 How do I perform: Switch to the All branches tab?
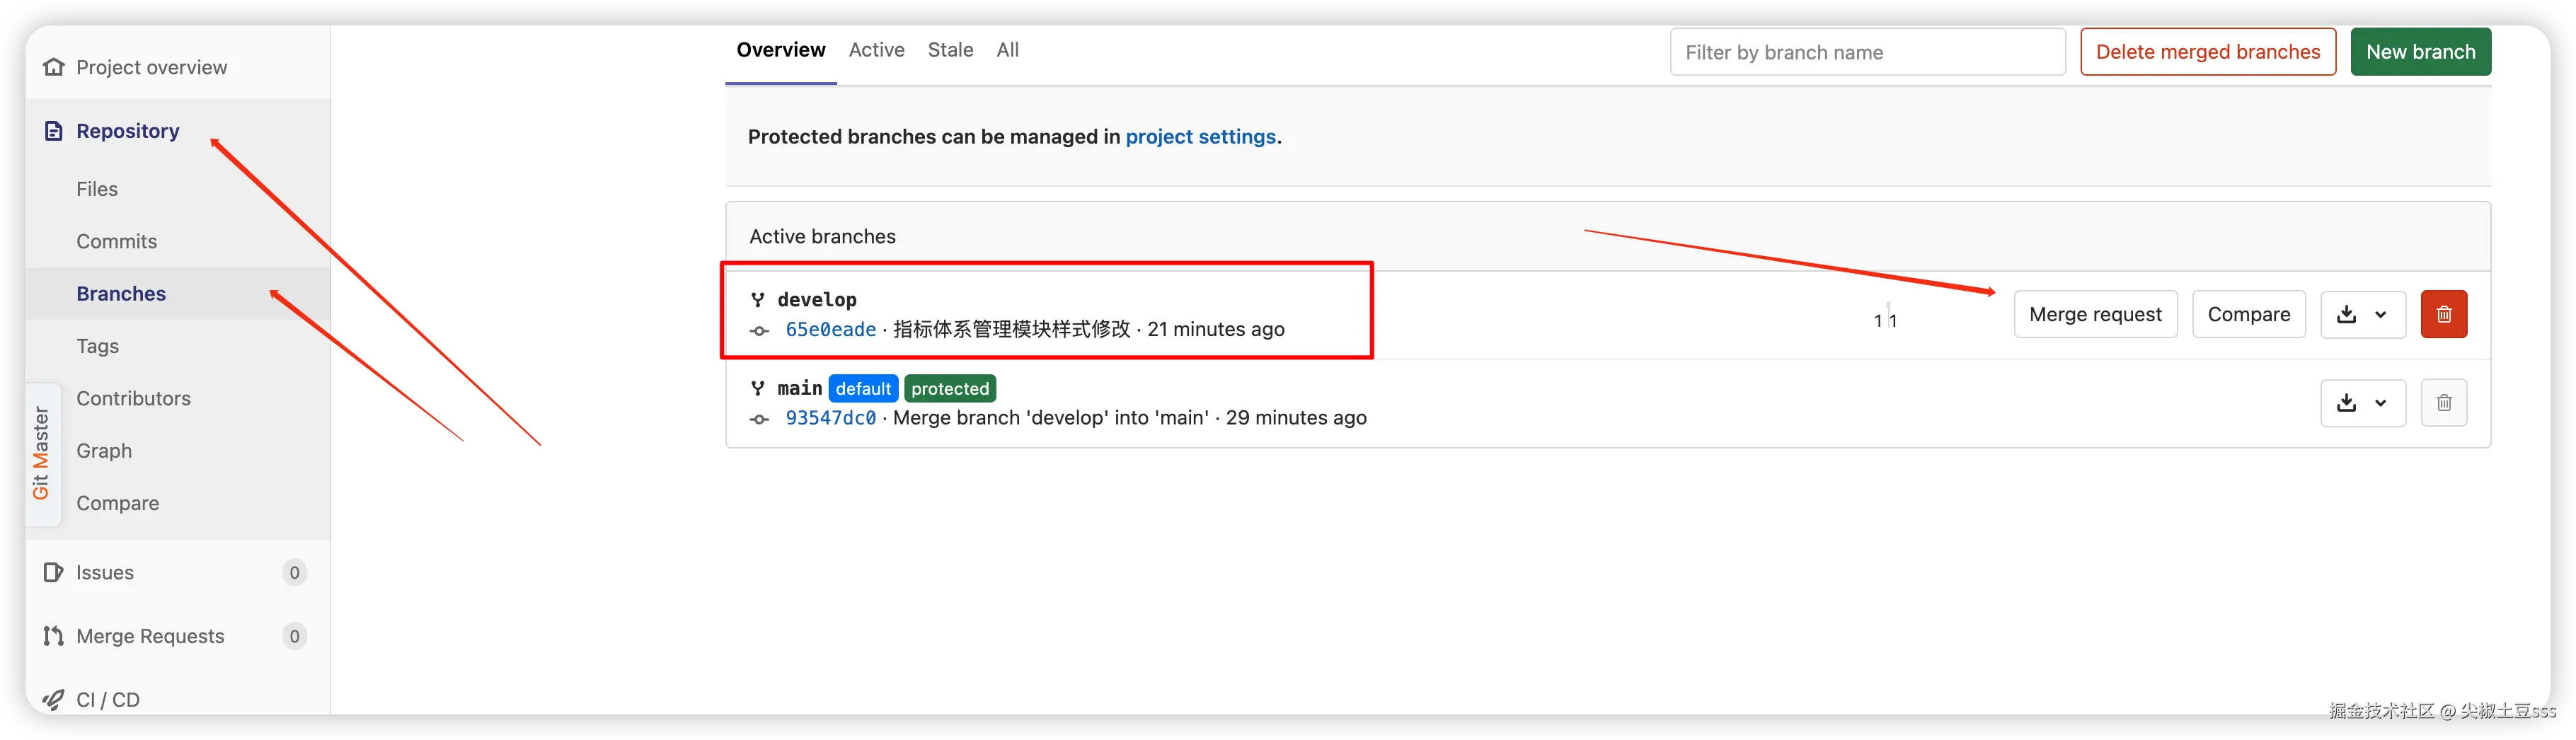tap(1007, 50)
